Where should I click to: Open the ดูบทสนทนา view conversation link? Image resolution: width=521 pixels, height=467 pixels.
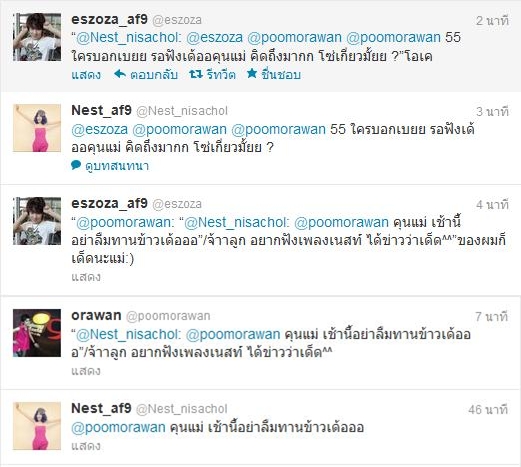pos(117,166)
